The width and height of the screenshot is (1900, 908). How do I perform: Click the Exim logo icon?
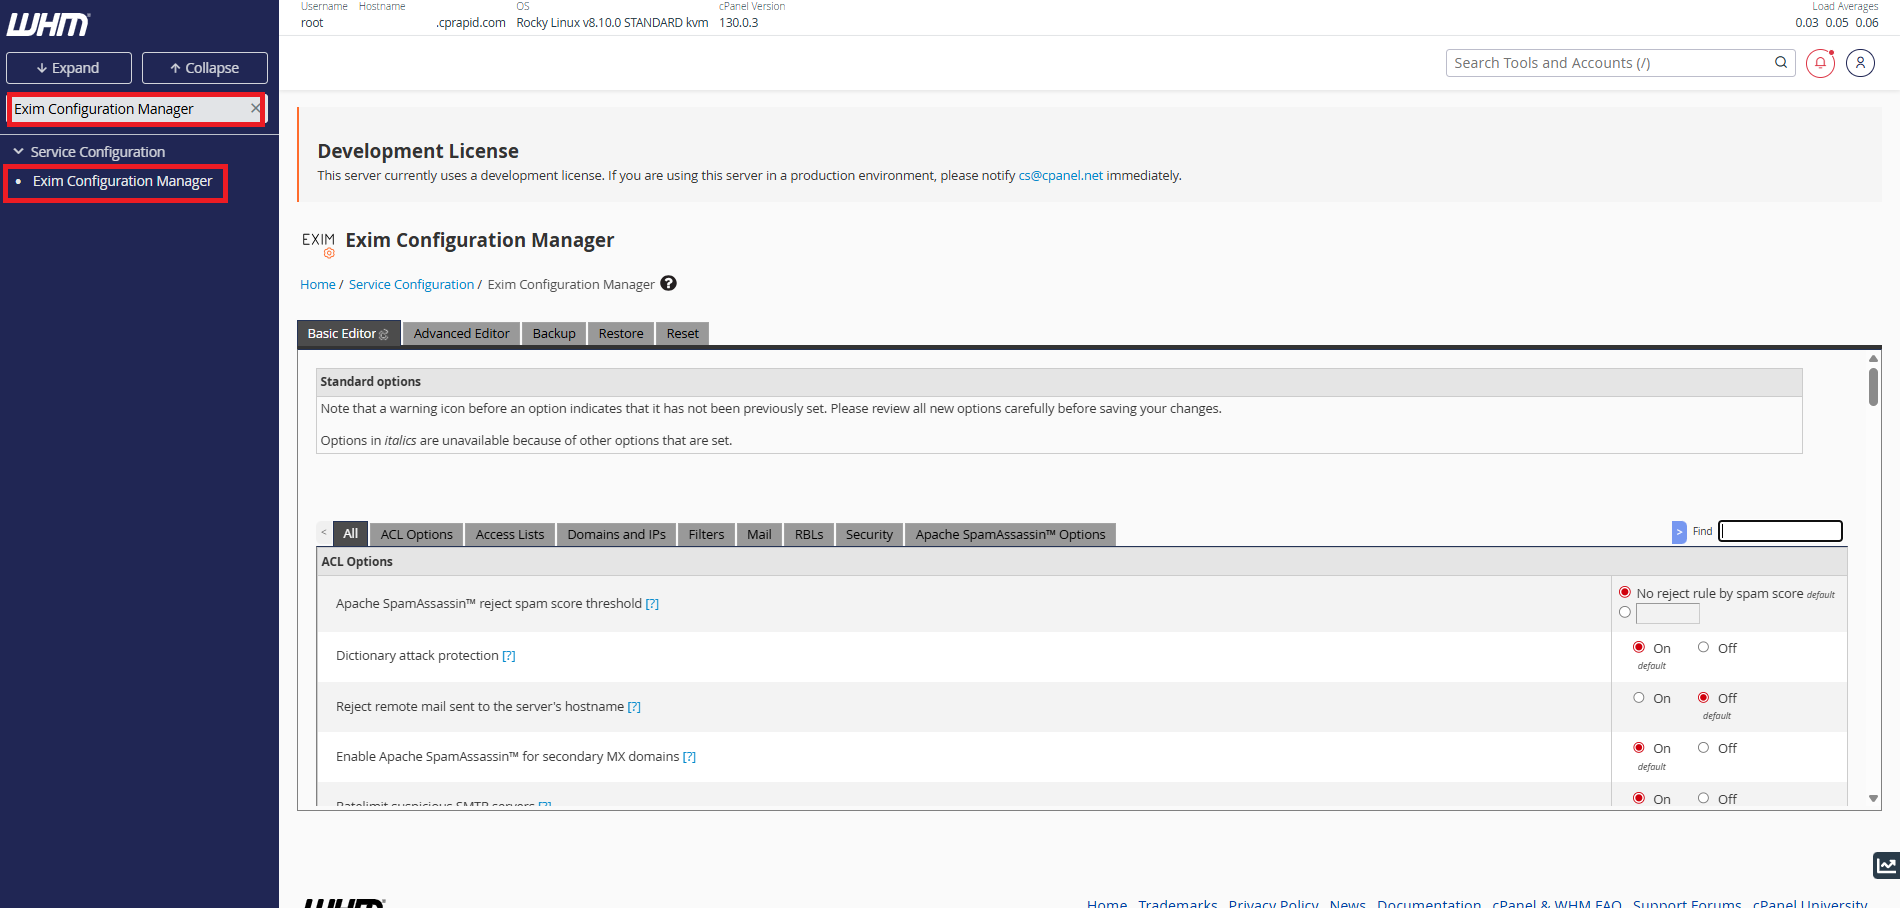tap(319, 243)
